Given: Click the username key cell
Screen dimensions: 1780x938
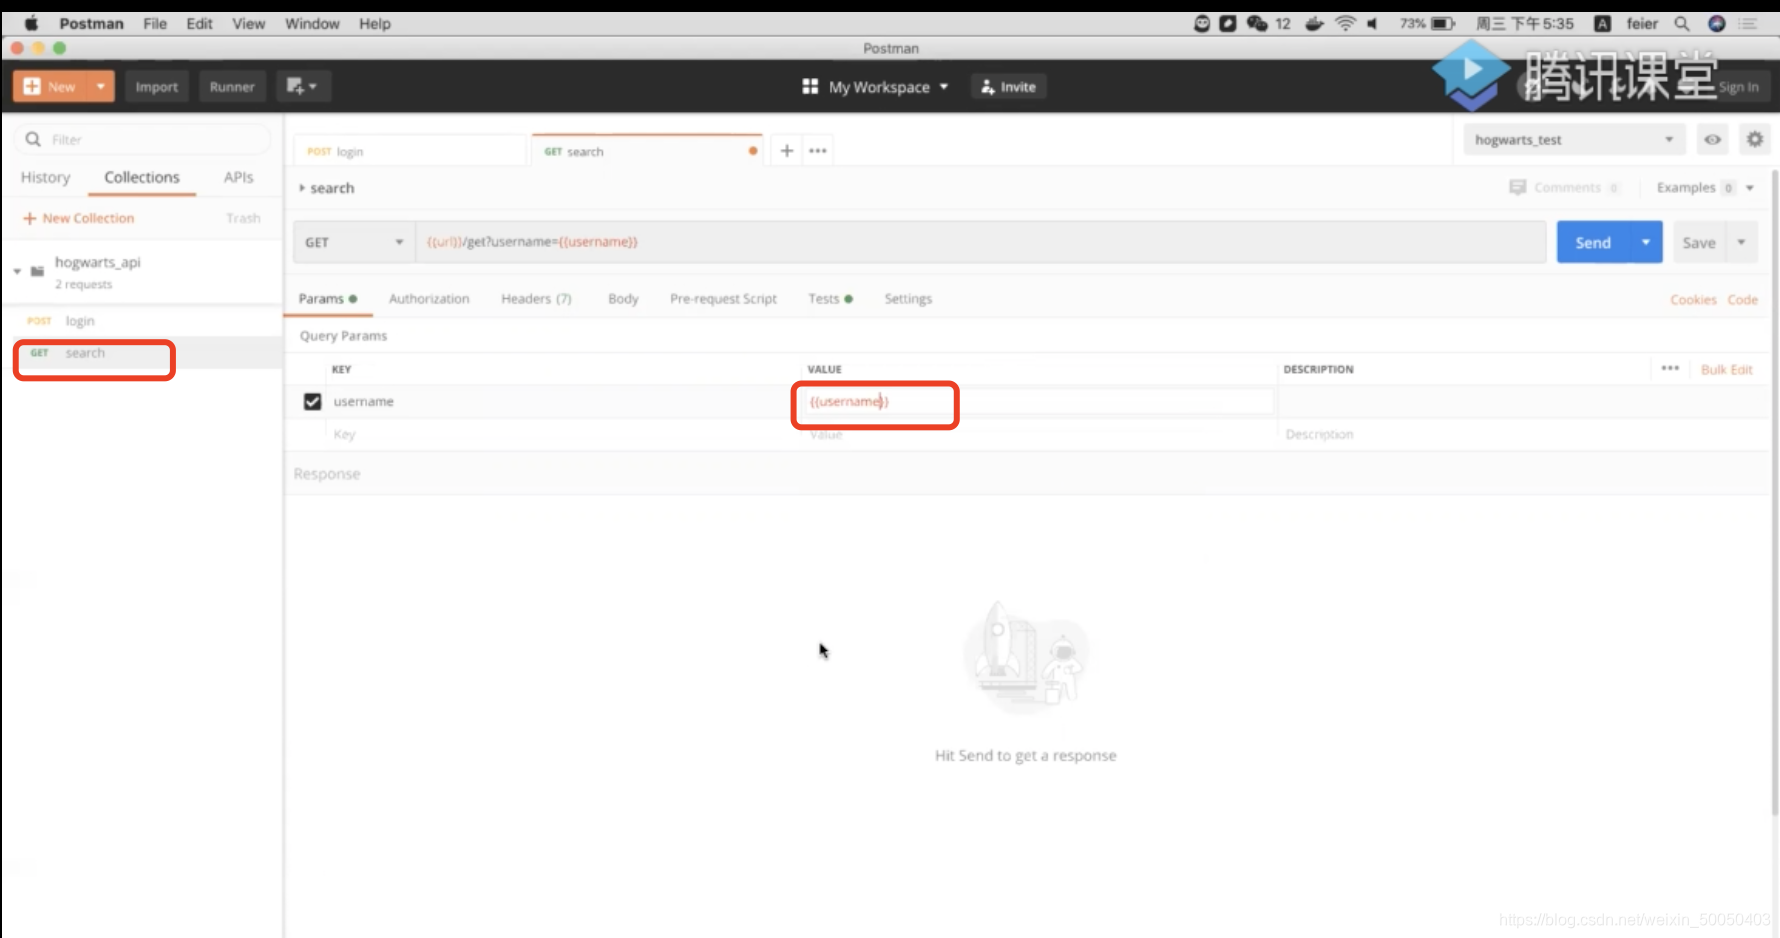Looking at the screenshot, I should pos(565,402).
